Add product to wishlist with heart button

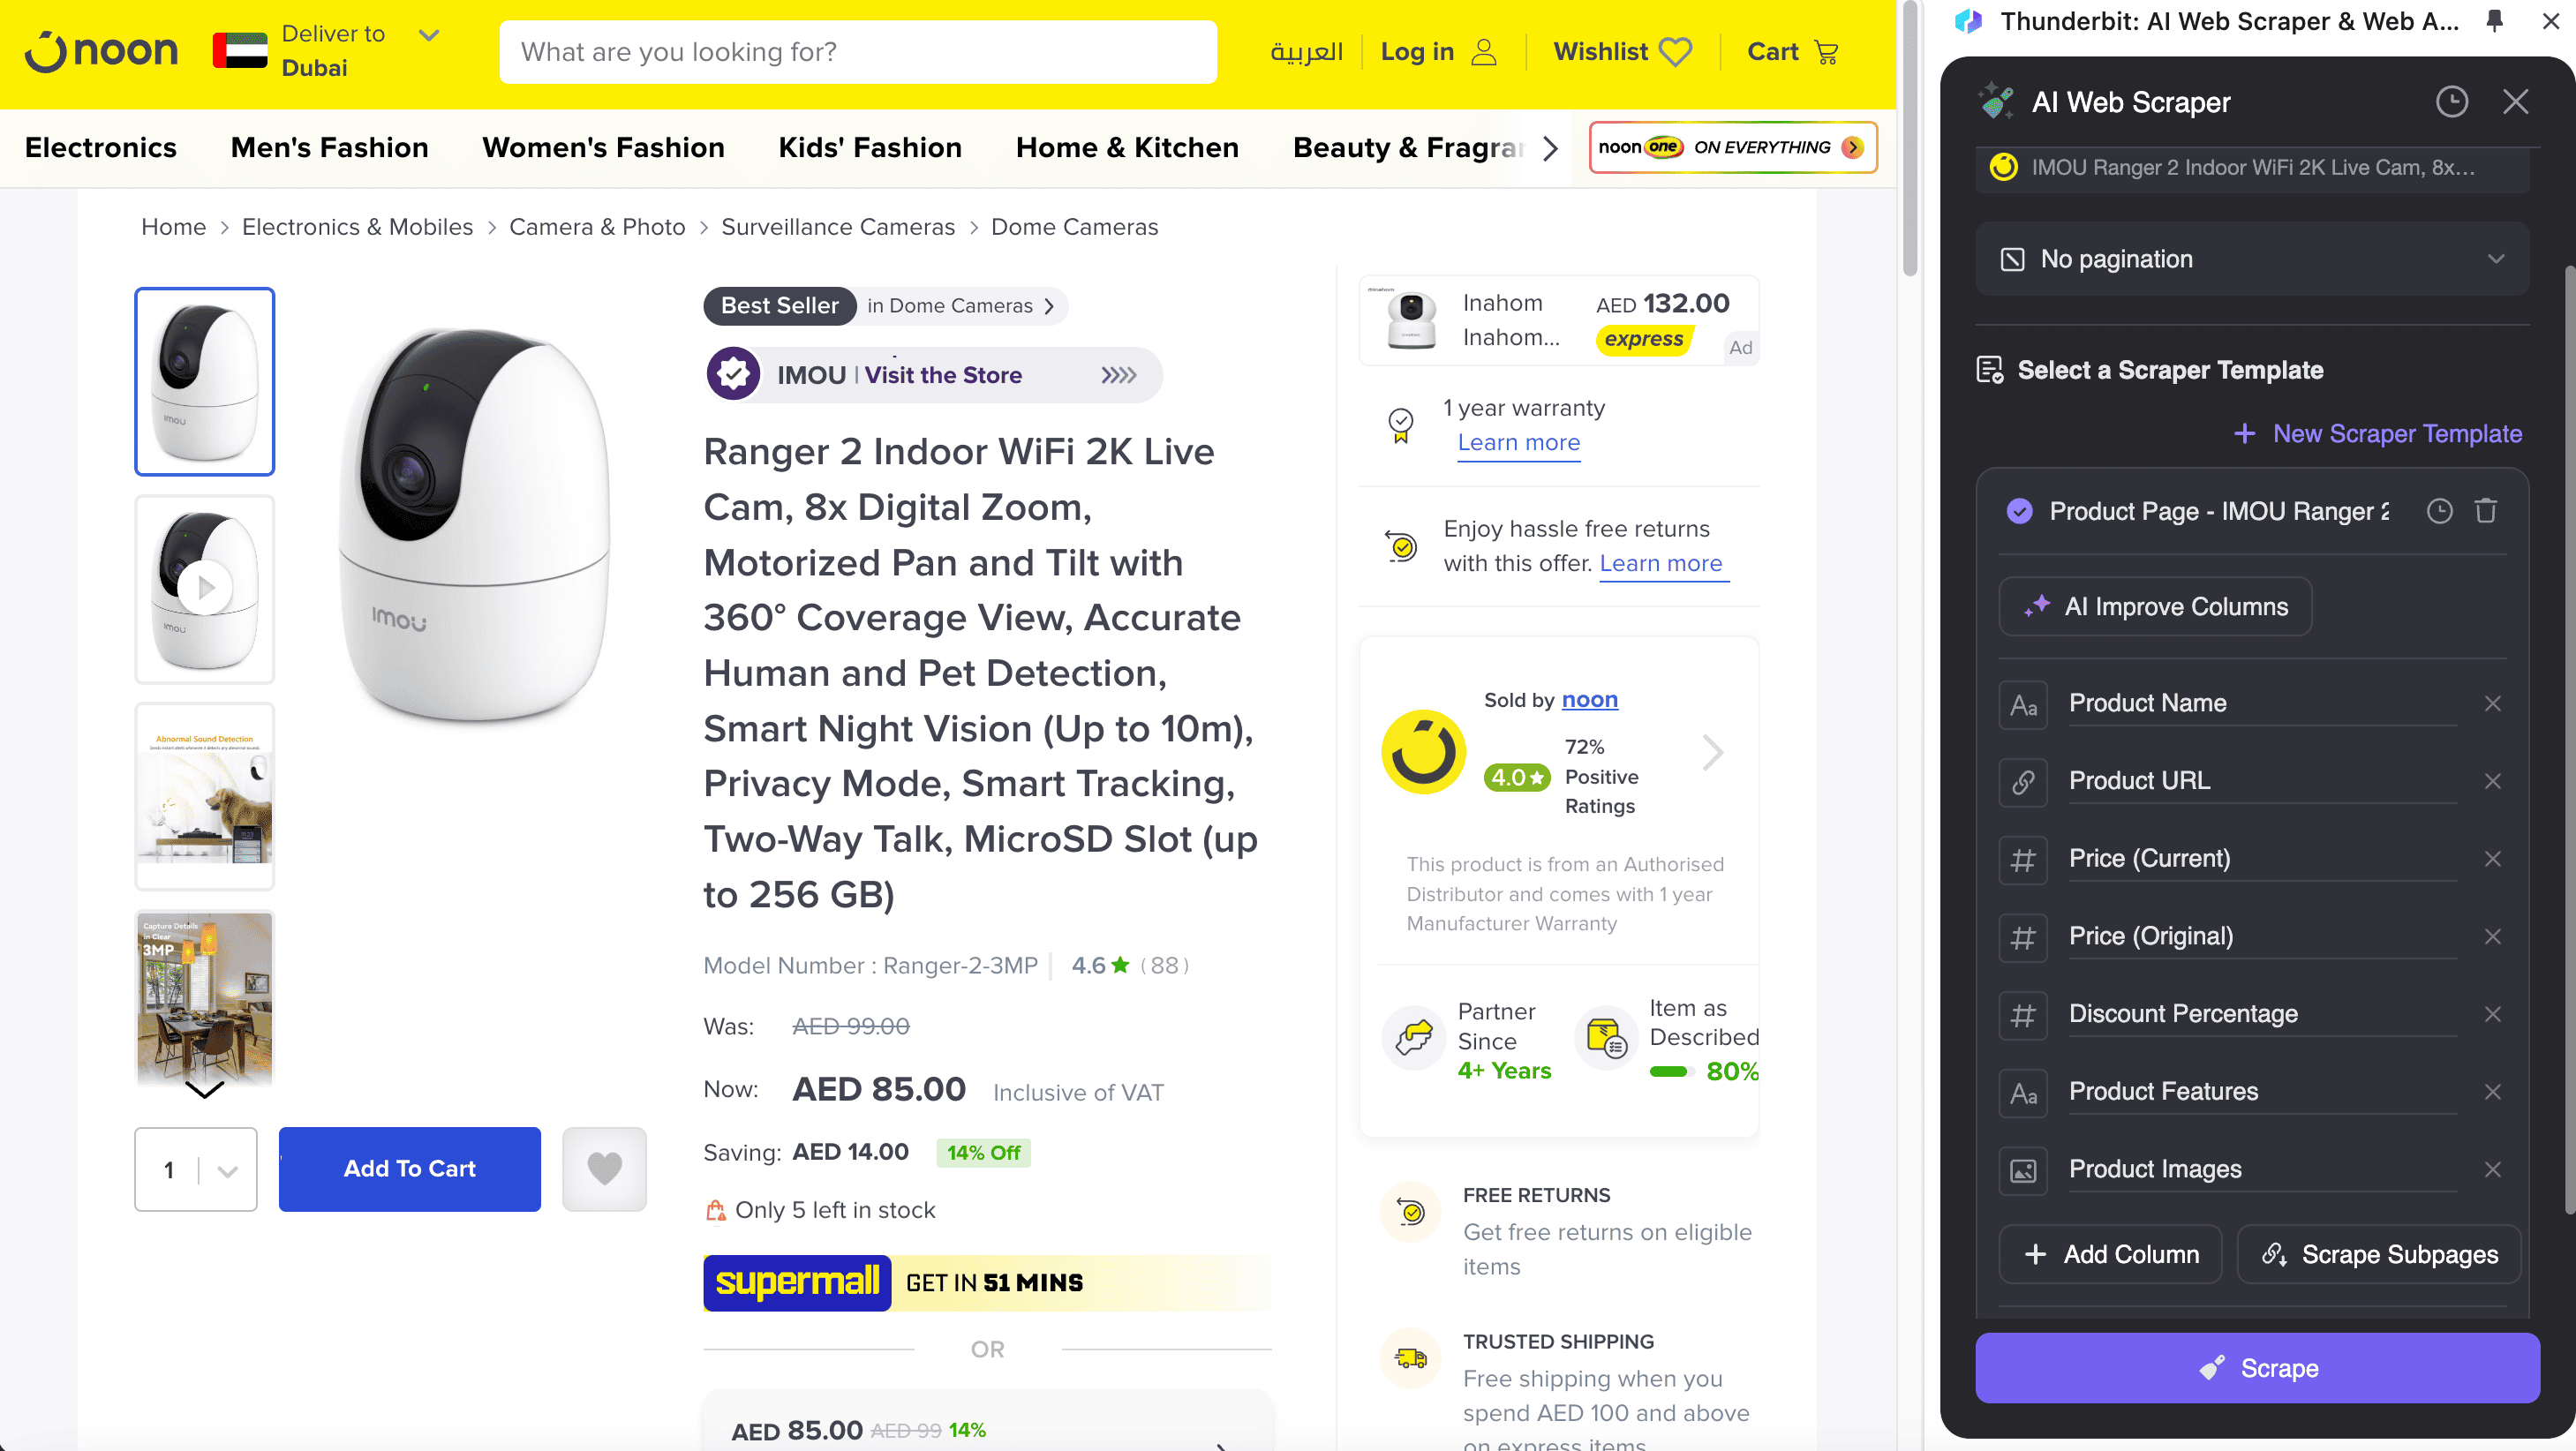(604, 1169)
